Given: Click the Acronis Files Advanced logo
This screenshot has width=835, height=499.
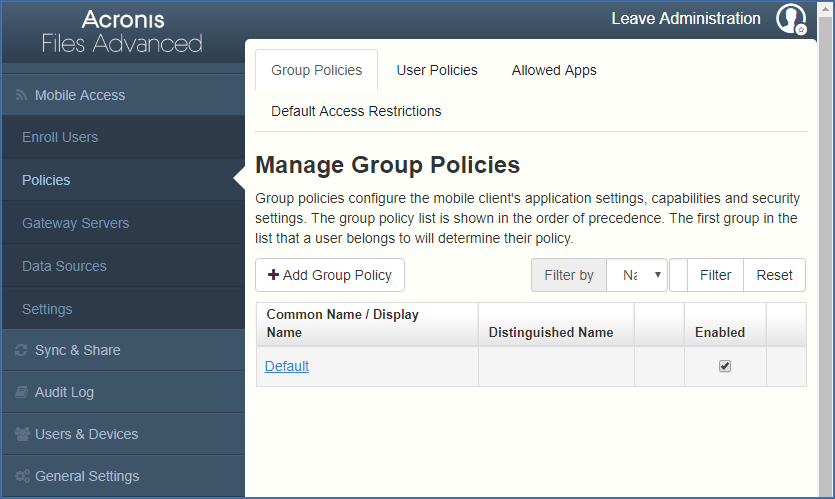Looking at the screenshot, I should [122, 32].
